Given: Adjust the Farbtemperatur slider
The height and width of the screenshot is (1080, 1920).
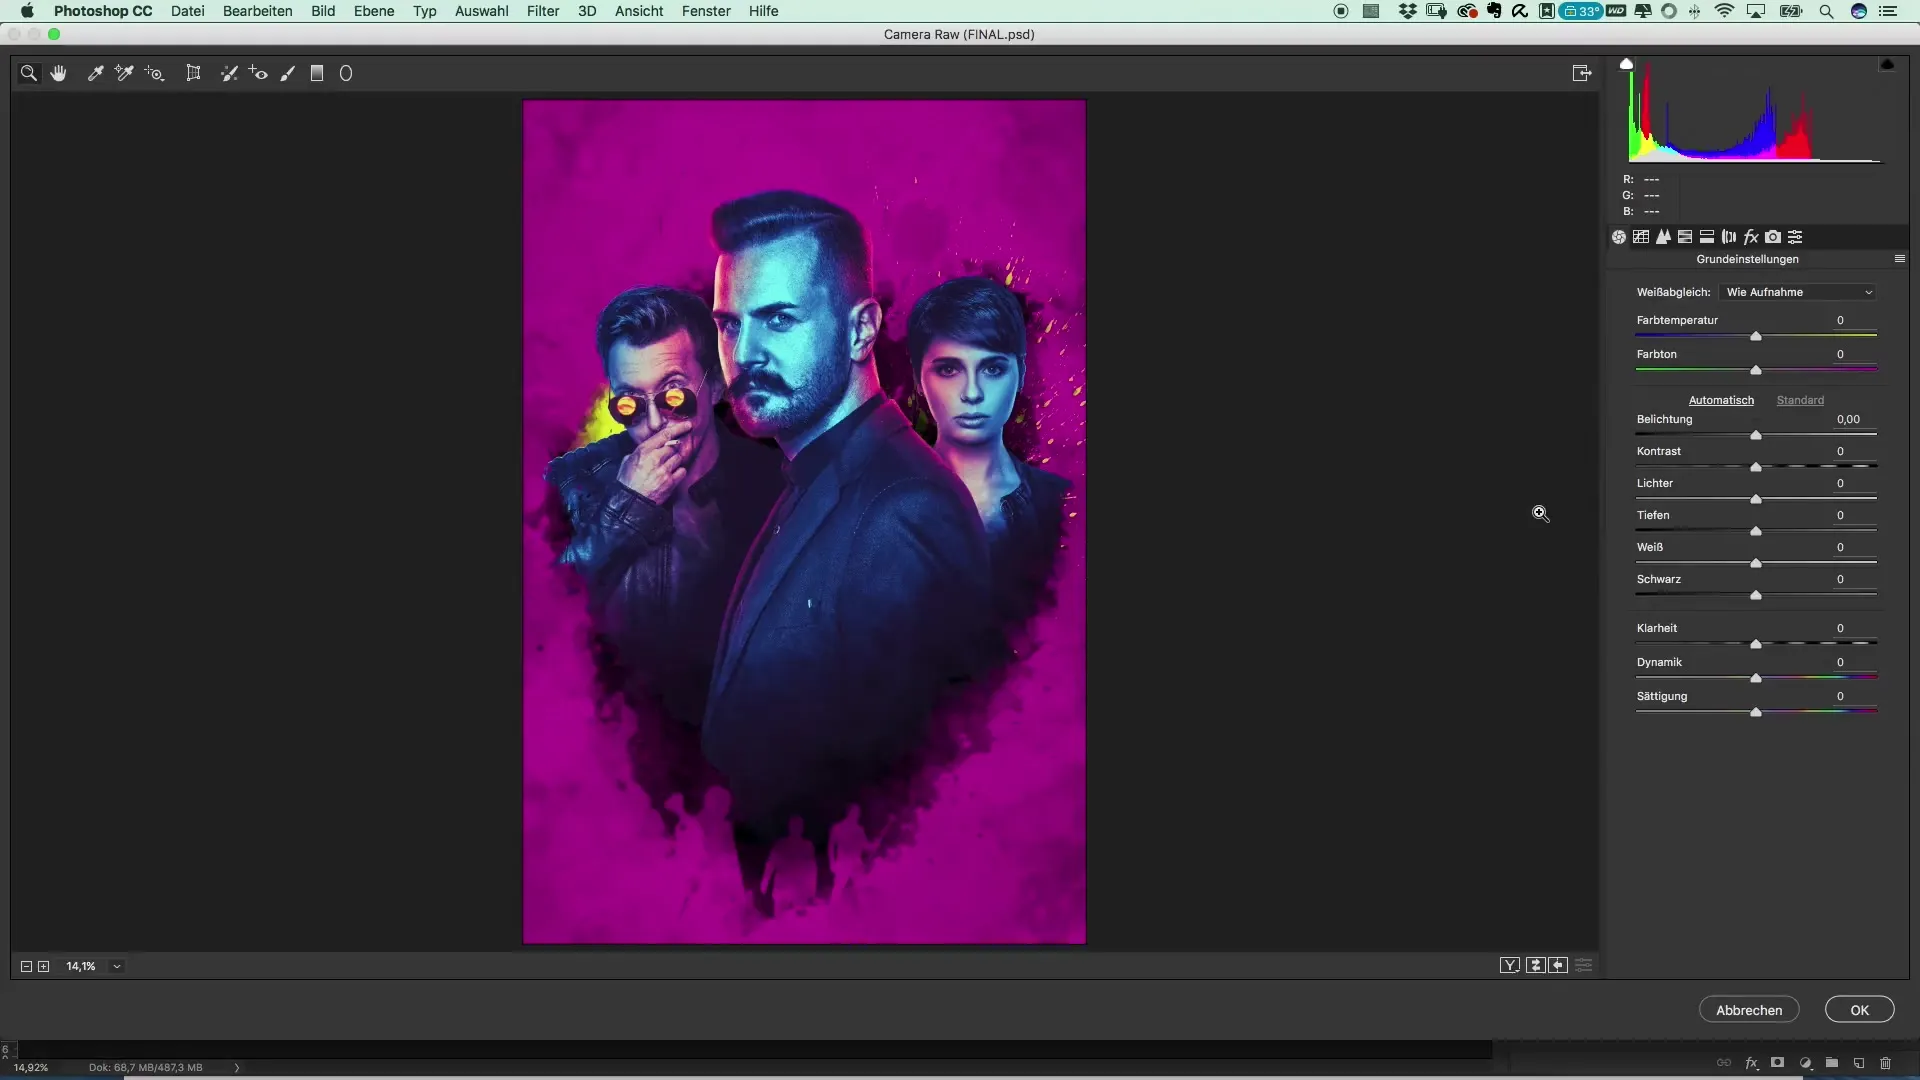Looking at the screenshot, I should [x=1756, y=336].
